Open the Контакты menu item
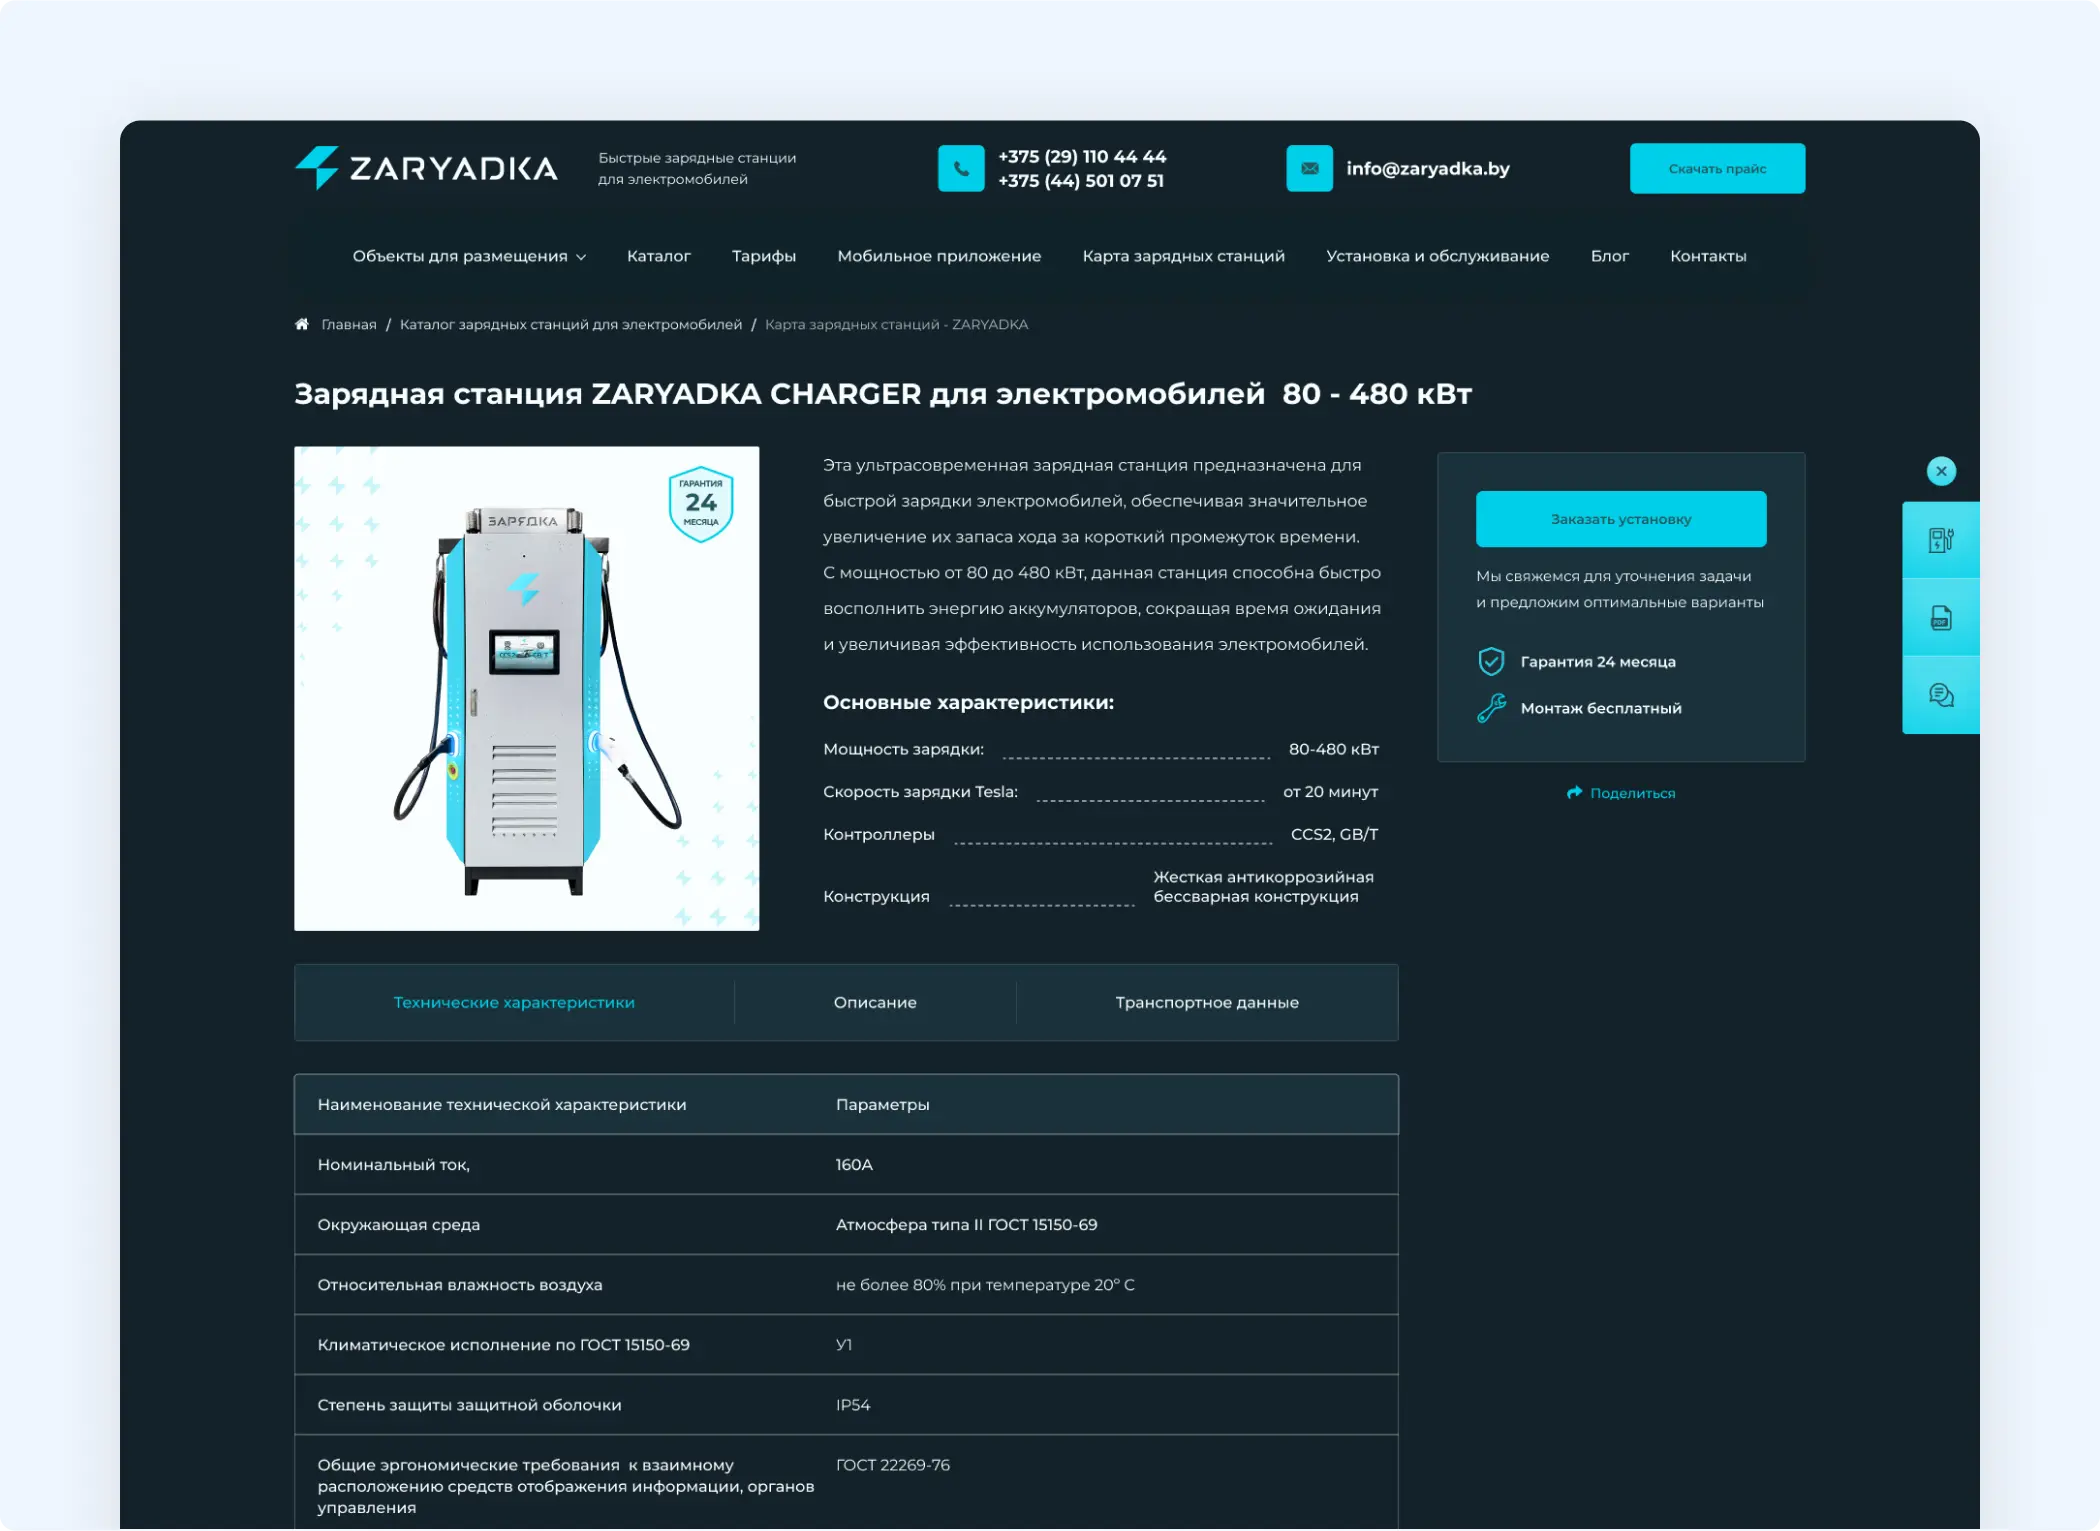 (1707, 256)
